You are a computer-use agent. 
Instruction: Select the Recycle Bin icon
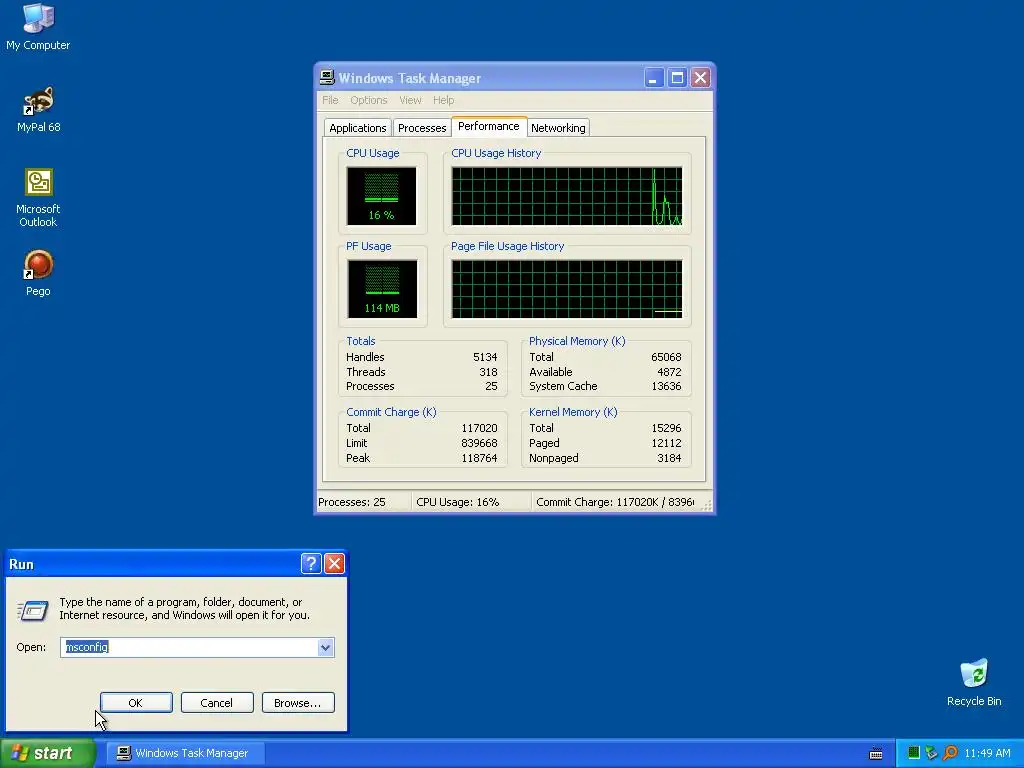(974, 682)
